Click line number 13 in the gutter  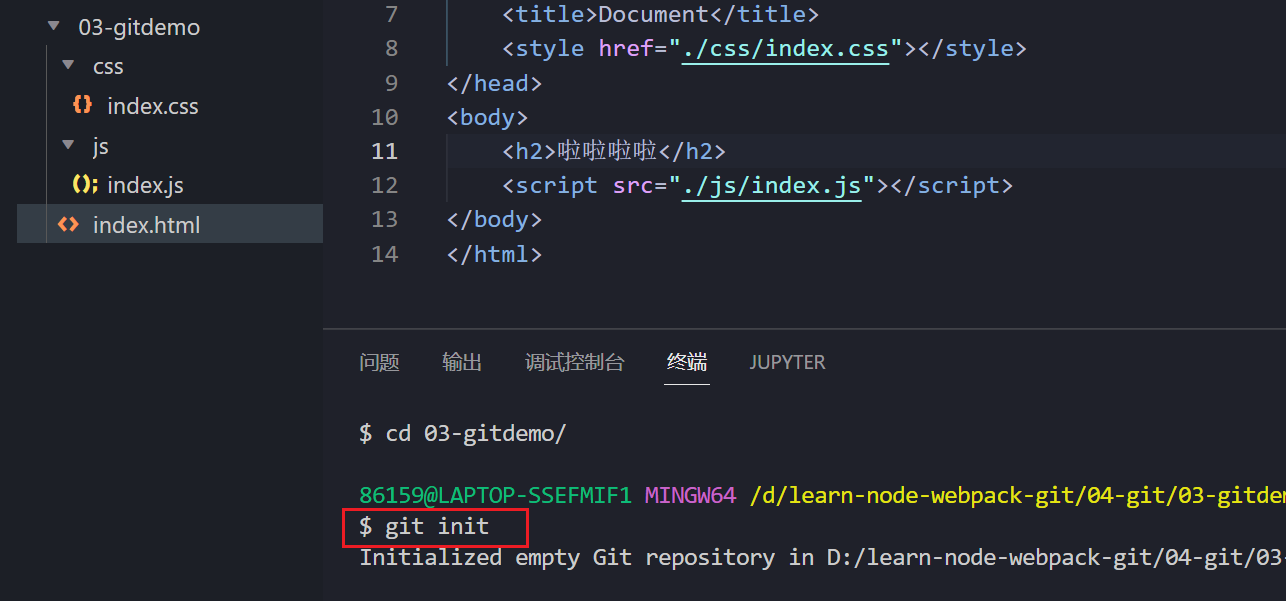384,219
